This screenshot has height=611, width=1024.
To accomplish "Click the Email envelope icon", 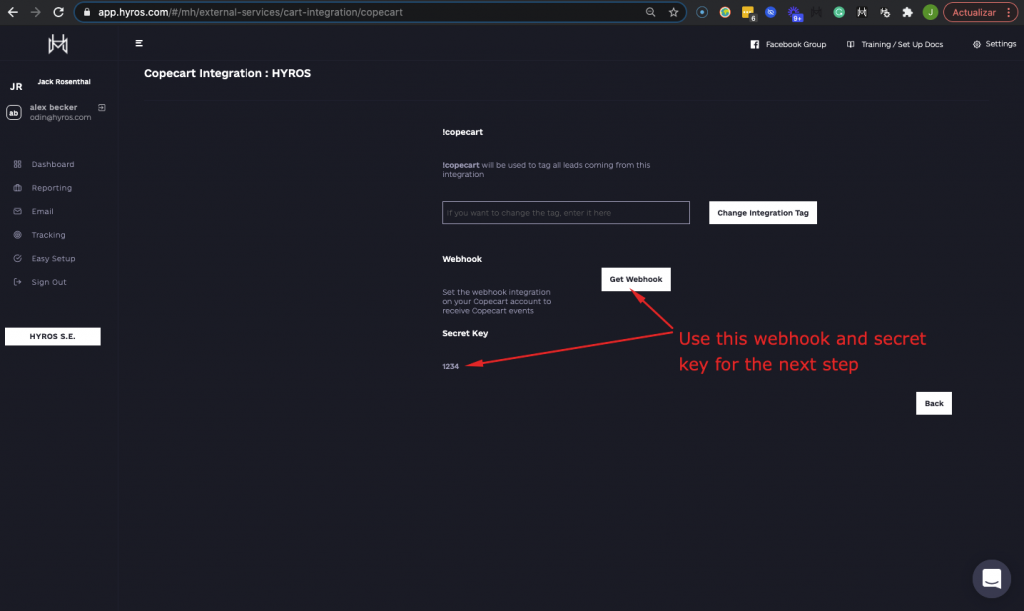I will click(x=18, y=212).
